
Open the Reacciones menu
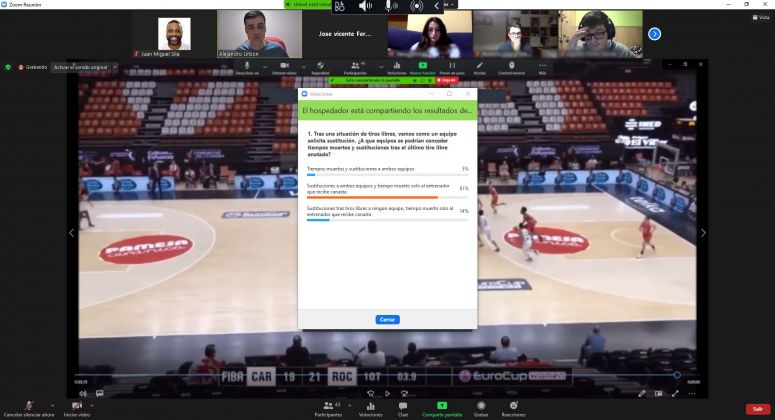click(x=513, y=409)
